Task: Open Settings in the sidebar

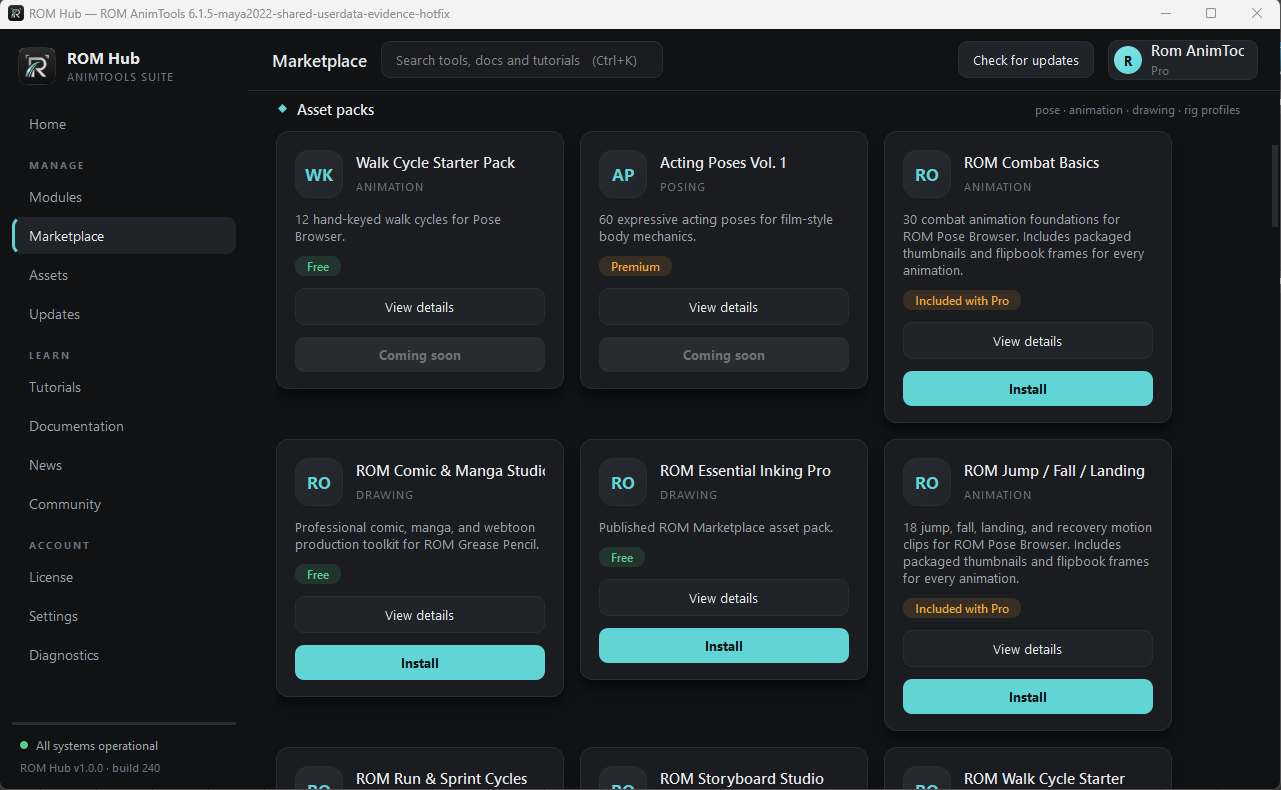Action: pyautogui.click(x=124, y=616)
